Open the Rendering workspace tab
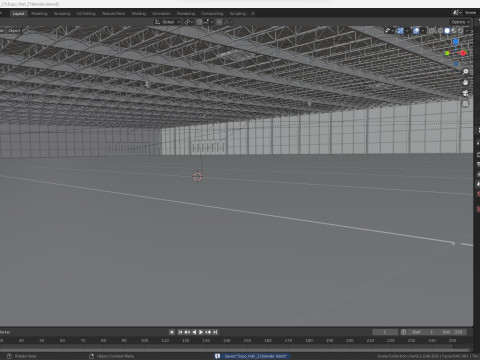This screenshot has height=360, width=480. 186,14
